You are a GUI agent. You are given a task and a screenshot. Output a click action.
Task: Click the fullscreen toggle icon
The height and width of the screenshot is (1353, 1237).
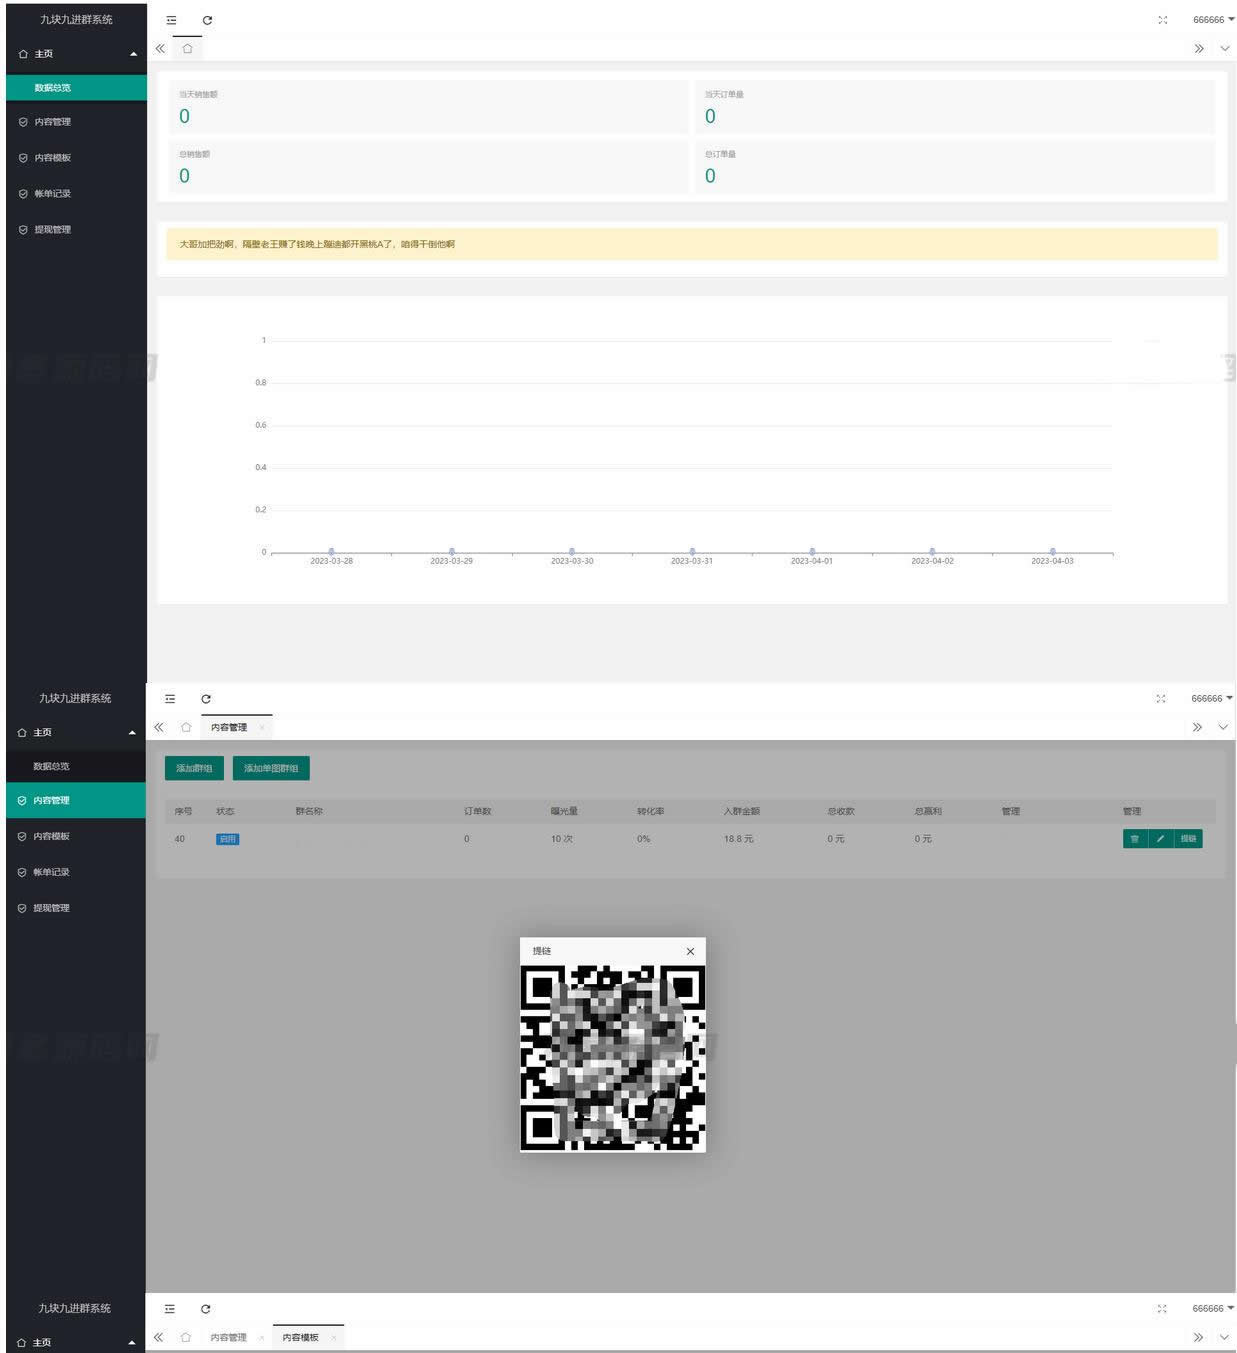pyautogui.click(x=1162, y=20)
